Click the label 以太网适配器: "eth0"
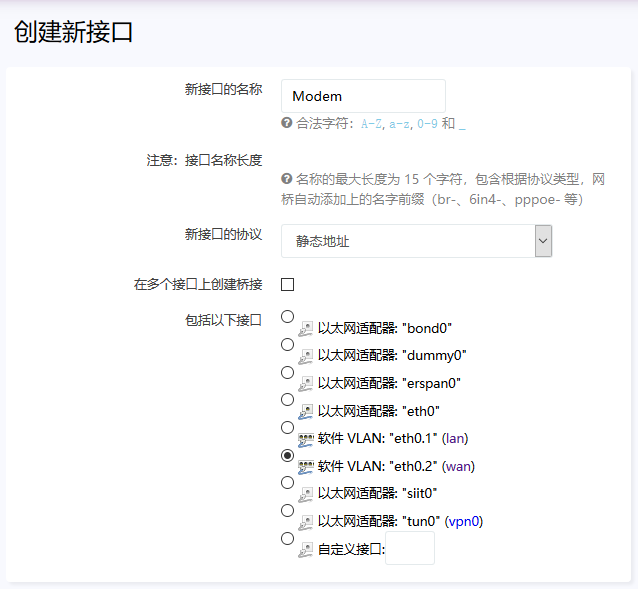The width and height of the screenshot is (638, 589). coord(378,411)
